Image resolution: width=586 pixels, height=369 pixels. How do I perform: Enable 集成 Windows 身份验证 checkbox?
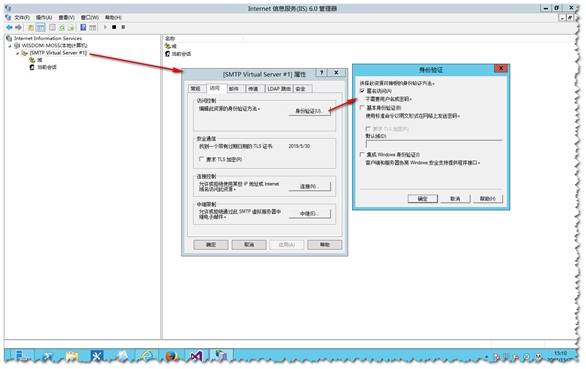(x=362, y=154)
